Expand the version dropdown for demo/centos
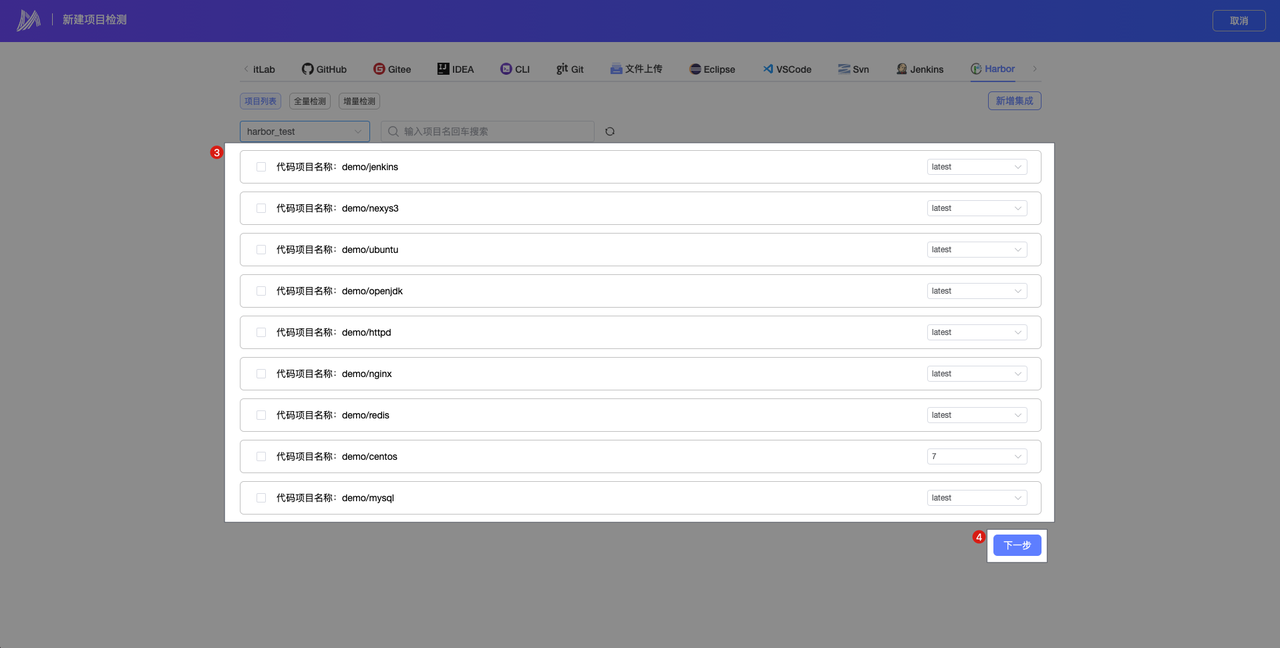 tap(976, 456)
